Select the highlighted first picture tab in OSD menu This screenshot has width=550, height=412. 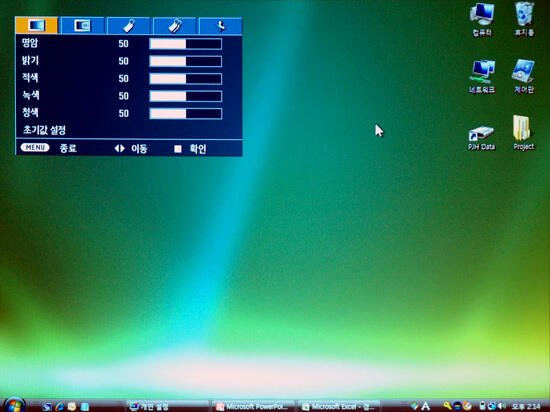pos(36,26)
